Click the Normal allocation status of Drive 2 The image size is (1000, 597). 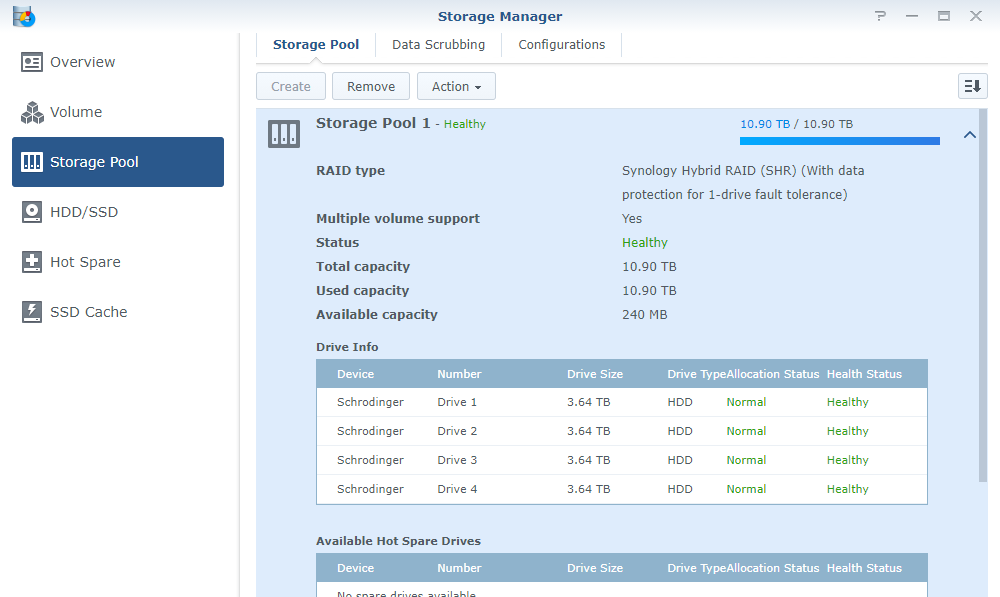coord(746,431)
